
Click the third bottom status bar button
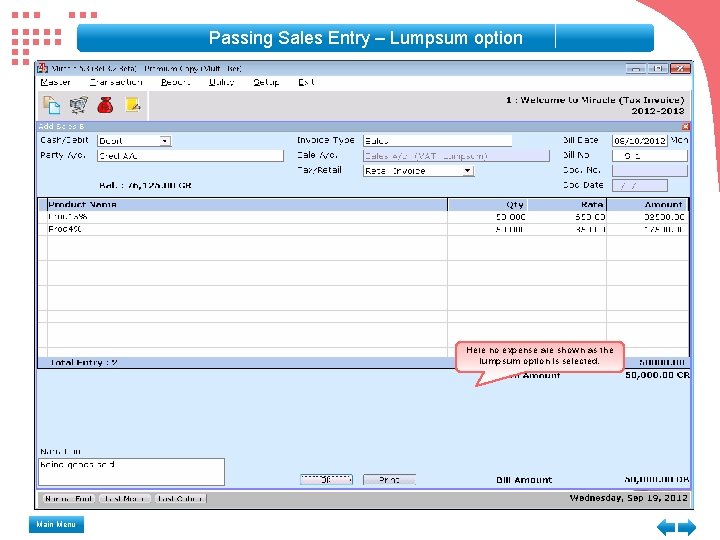click(x=180, y=499)
